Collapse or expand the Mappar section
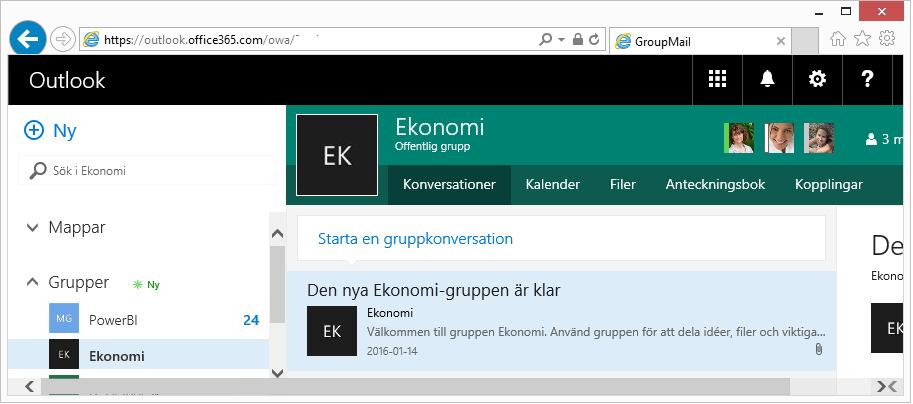Viewport: 913px width, 404px height. pyautogui.click(x=33, y=228)
